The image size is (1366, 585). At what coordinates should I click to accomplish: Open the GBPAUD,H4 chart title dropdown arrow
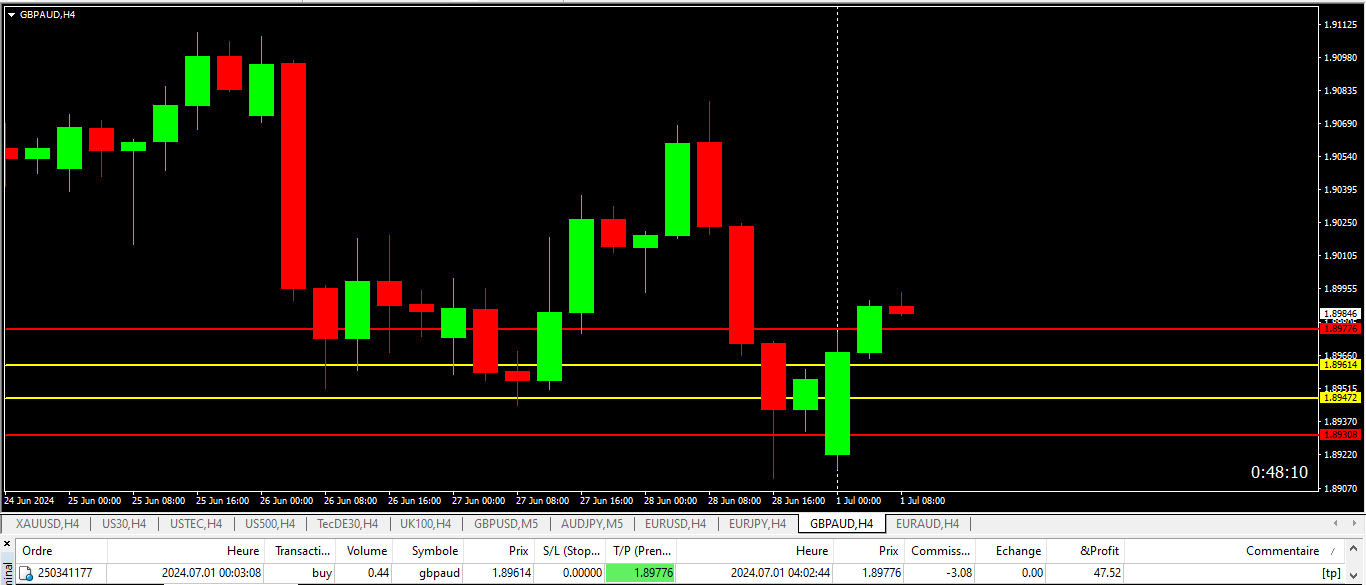(11, 14)
